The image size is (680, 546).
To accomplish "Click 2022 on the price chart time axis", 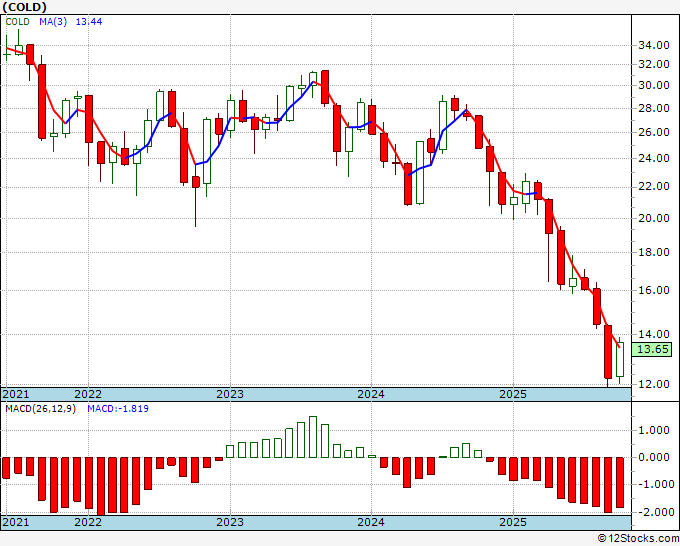I will coord(88,394).
